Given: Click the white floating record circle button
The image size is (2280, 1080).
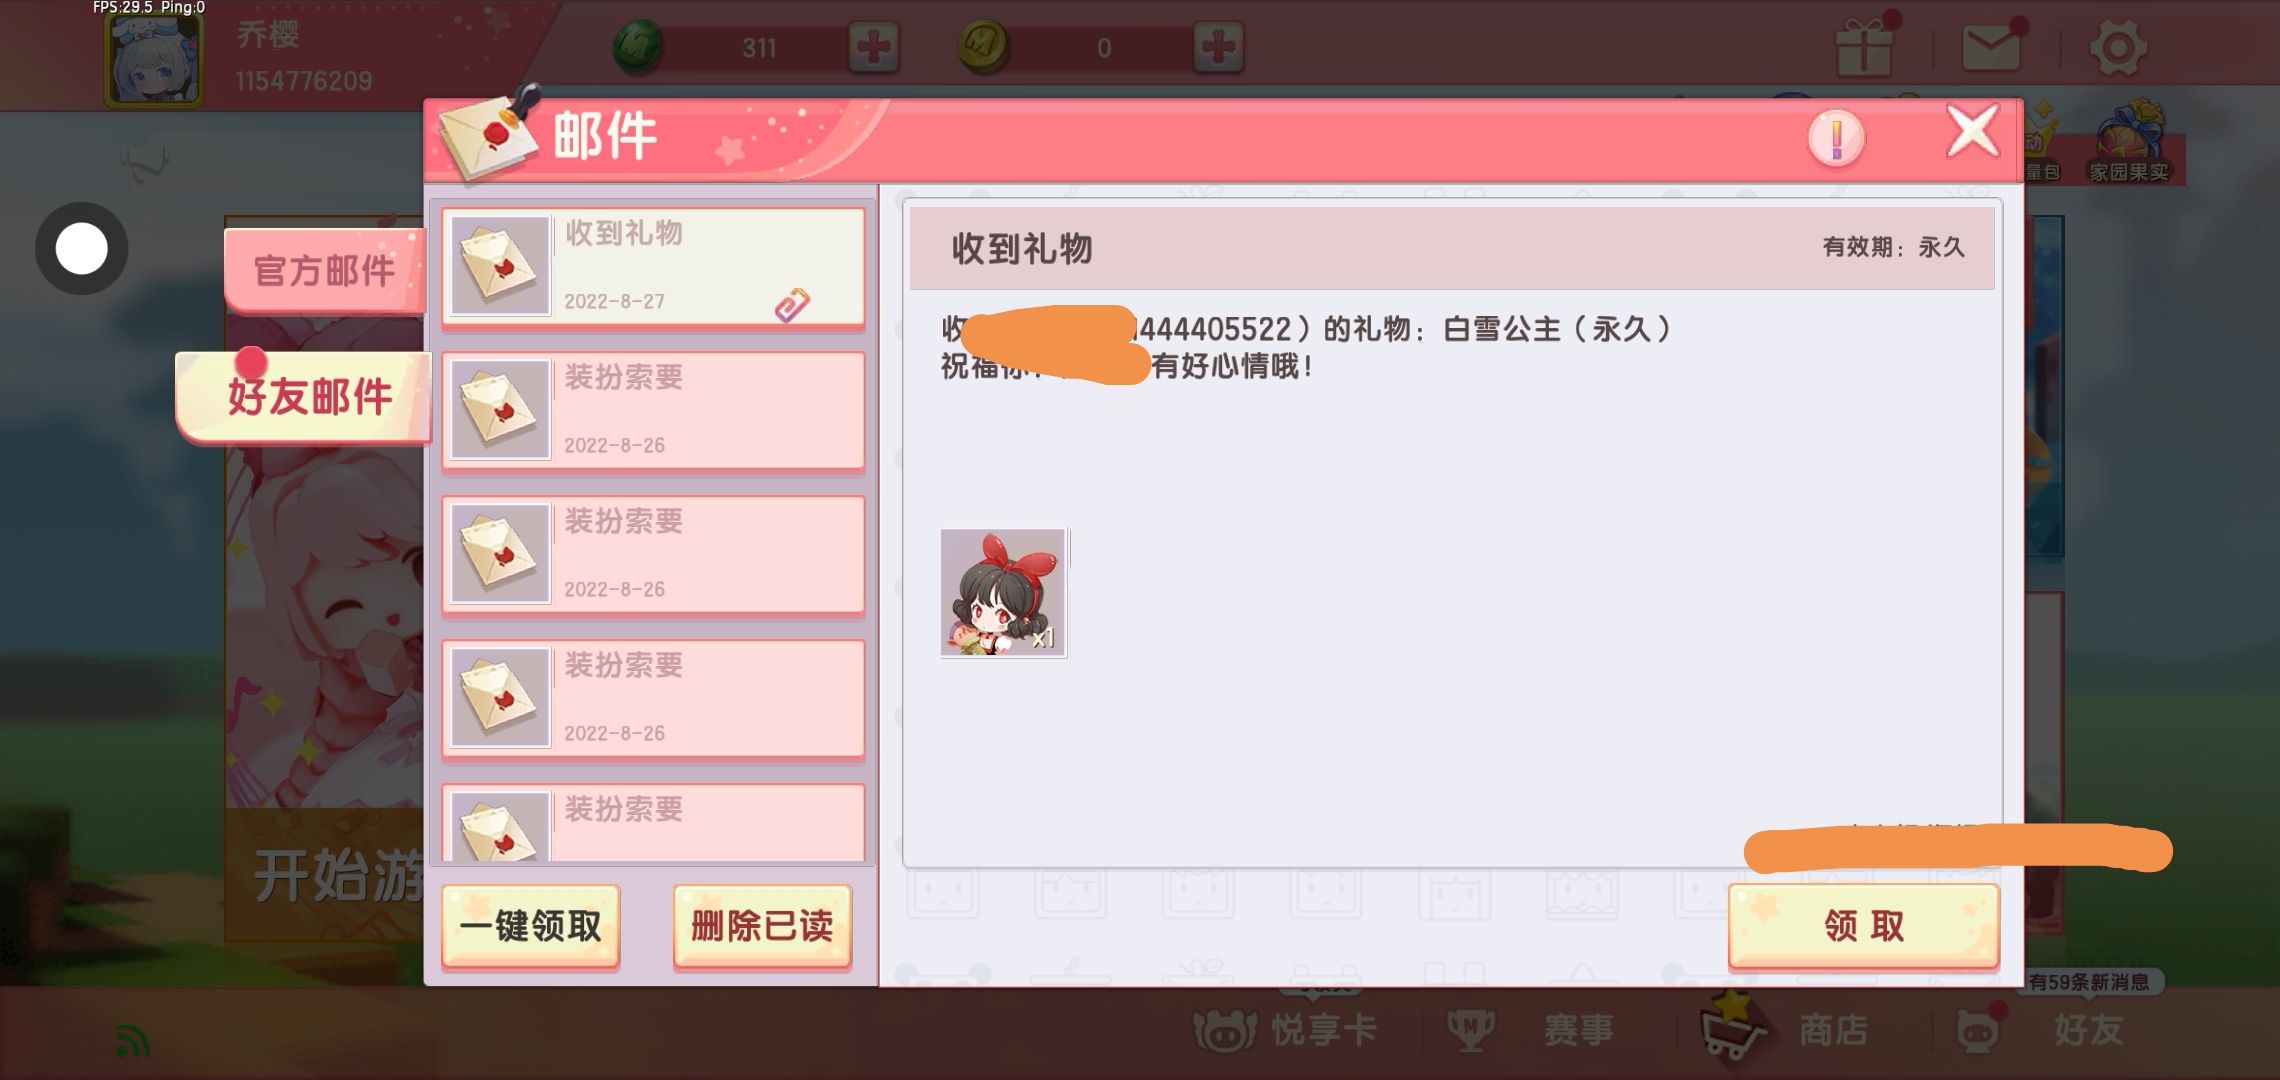Looking at the screenshot, I should 82,249.
